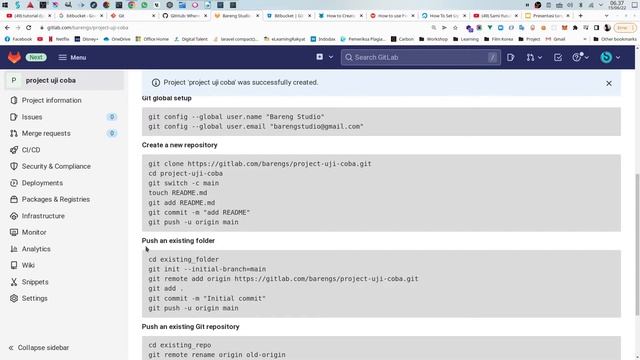This screenshot has height=360, width=640.
Task: Click the page vertical scrollbar
Action: pos(637,244)
